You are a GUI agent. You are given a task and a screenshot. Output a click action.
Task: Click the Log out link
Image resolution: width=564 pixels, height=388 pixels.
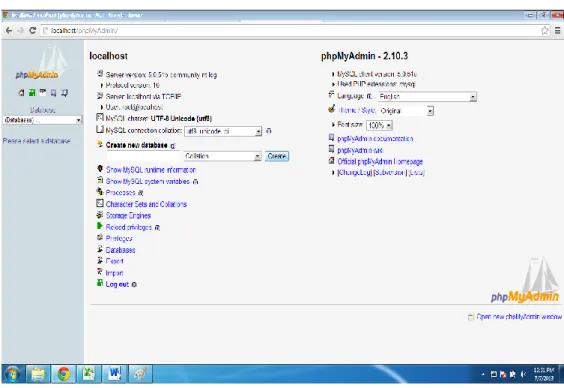pyautogui.click(x=117, y=284)
